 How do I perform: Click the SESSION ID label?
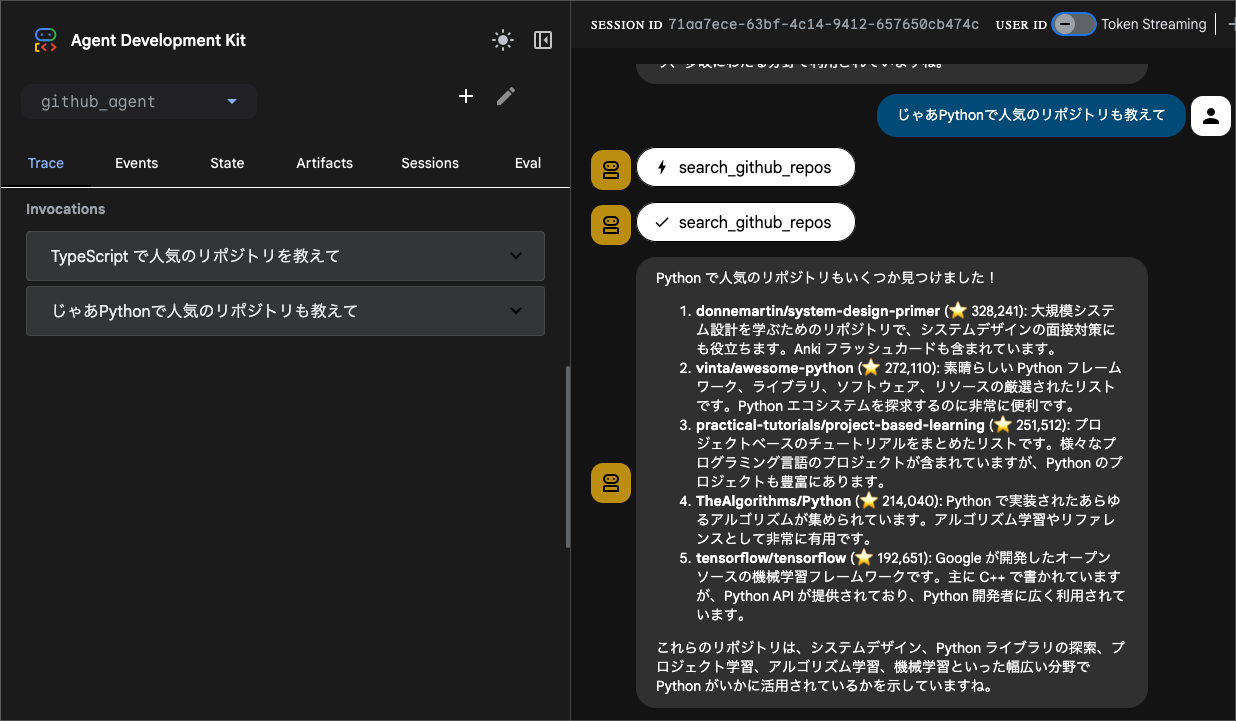[626, 25]
